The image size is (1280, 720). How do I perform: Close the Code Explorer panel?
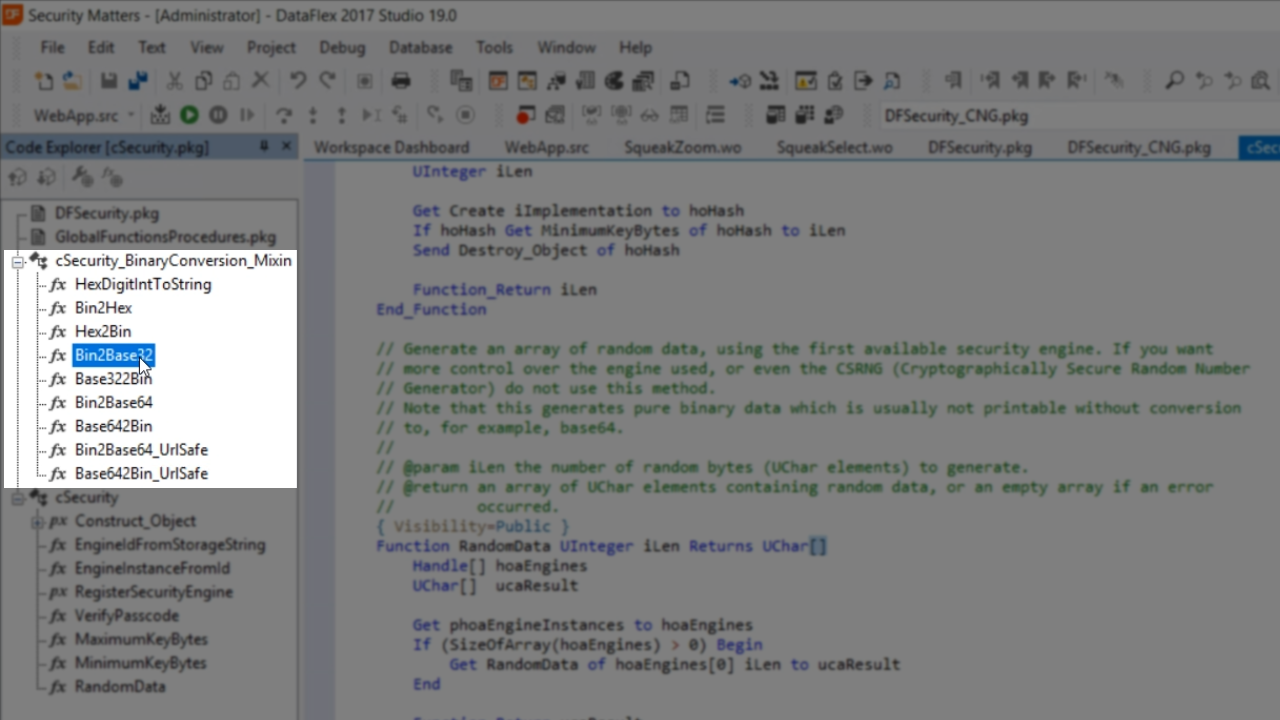coord(286,146)
